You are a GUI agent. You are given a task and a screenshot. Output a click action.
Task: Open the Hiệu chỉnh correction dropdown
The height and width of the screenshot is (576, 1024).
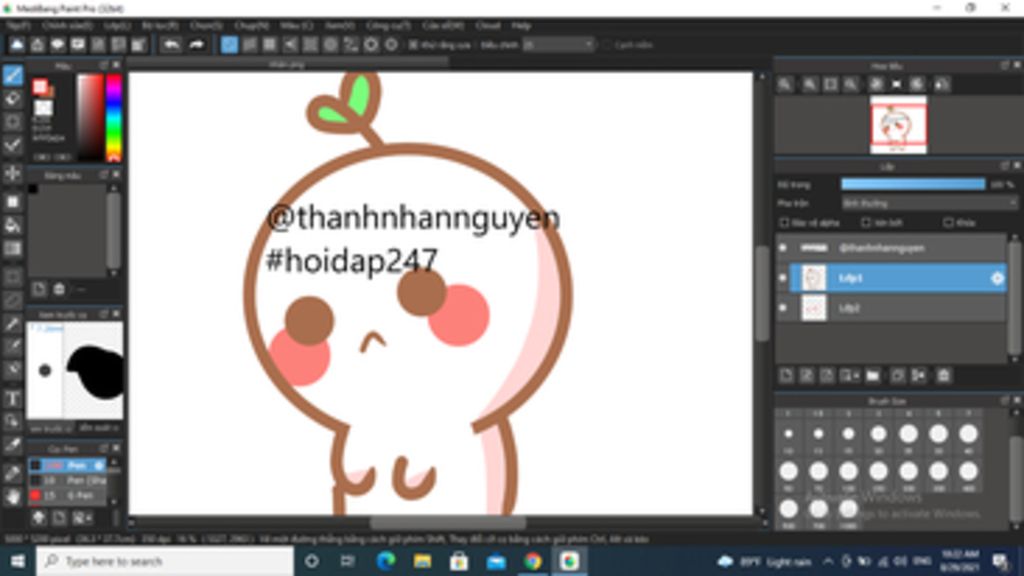click(558, 44)
